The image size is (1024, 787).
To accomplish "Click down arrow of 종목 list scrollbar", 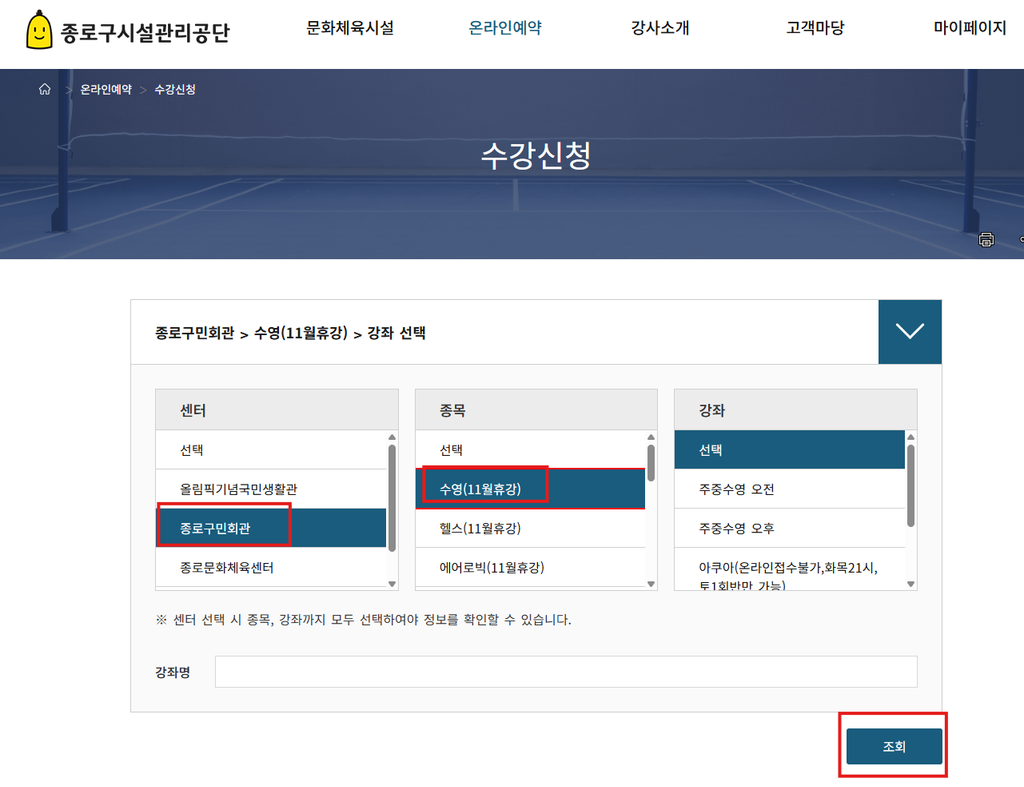I will (651, 584).
